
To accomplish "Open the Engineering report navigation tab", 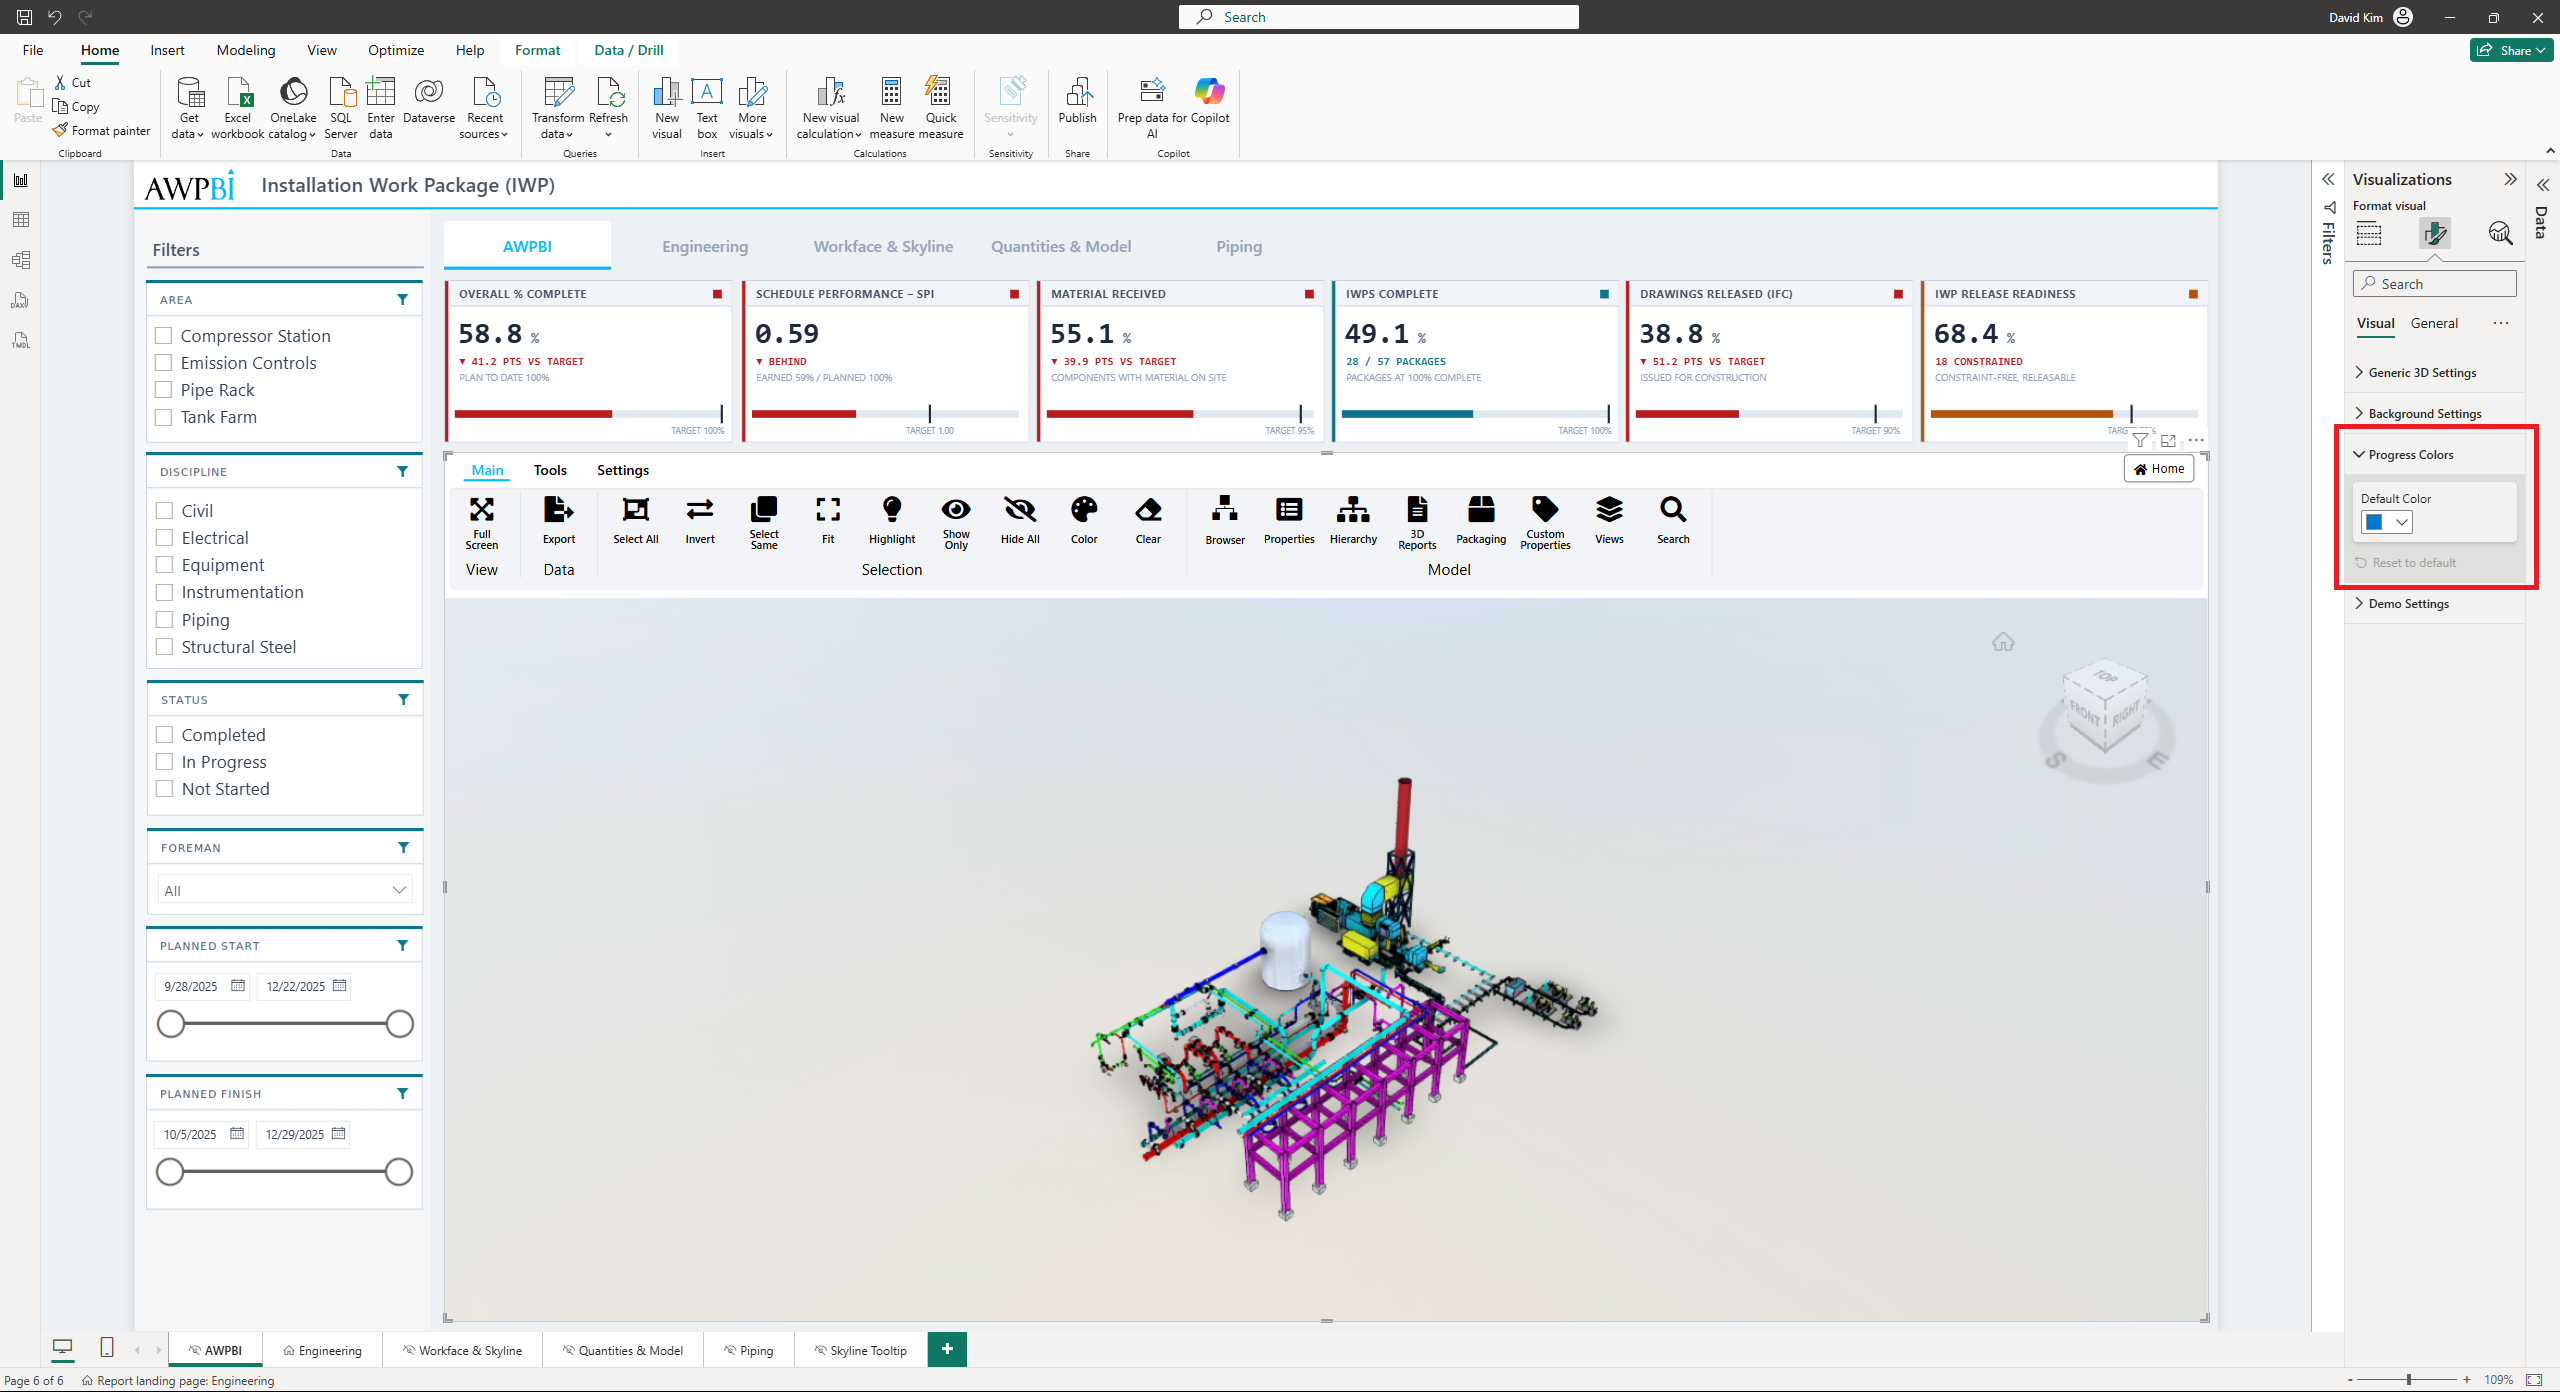I will 705,246.
